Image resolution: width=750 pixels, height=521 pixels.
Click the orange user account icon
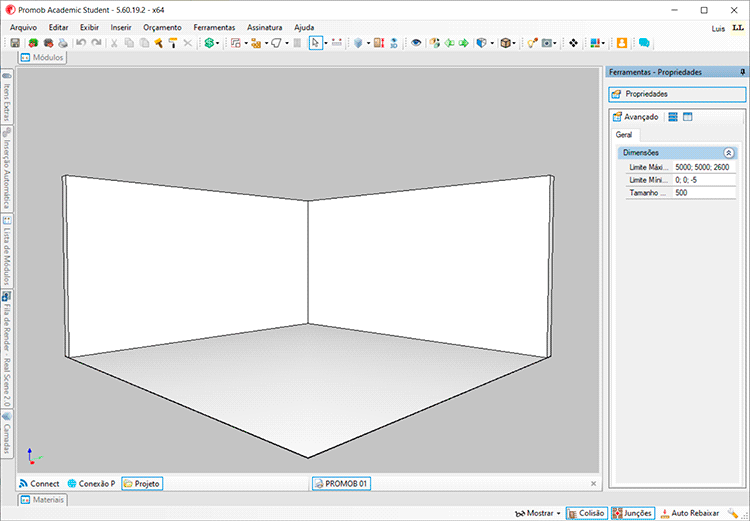point(622,43)
